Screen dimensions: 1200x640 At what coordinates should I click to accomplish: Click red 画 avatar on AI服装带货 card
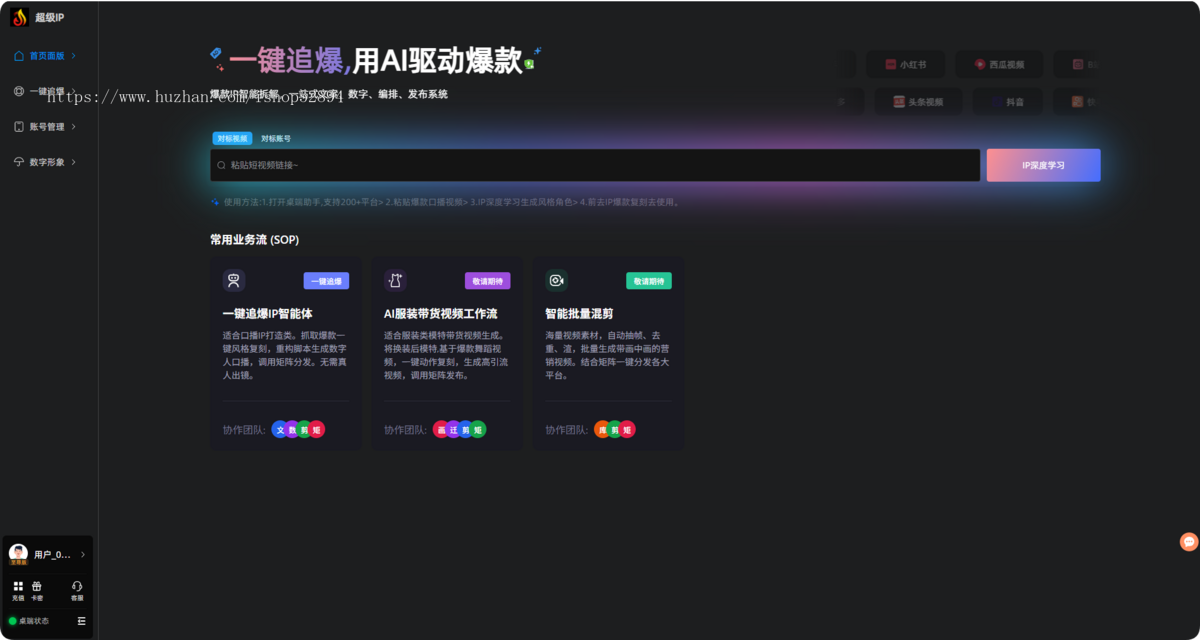click(x=441, y=430)
